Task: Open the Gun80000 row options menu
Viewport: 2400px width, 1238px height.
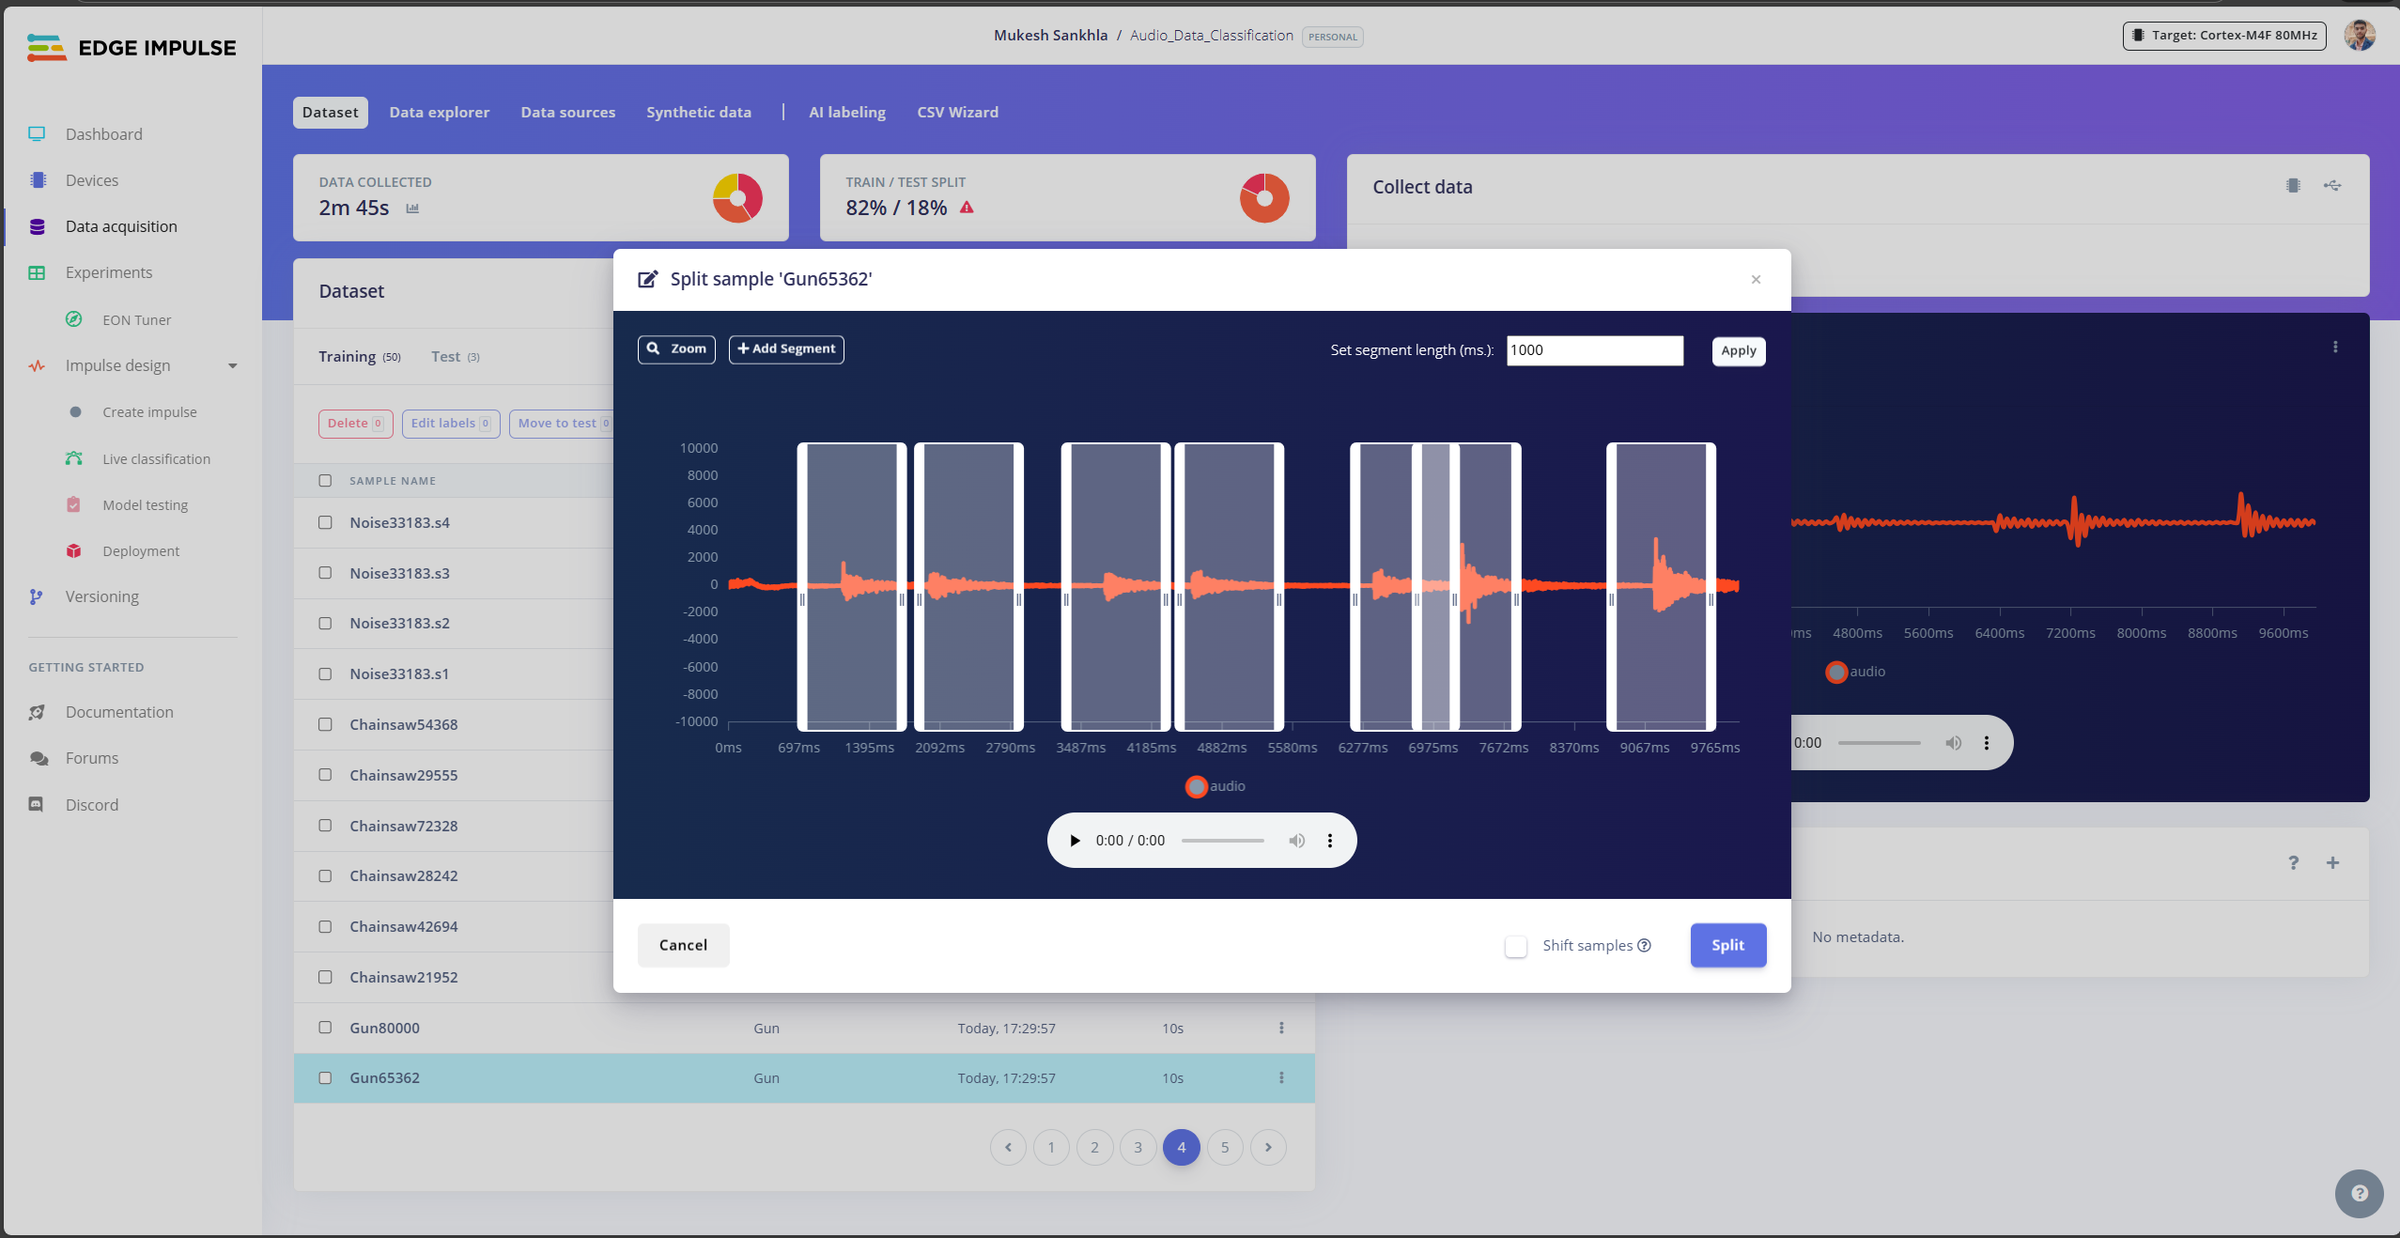Action: pyautogui.click(x=1281, y=1028)
